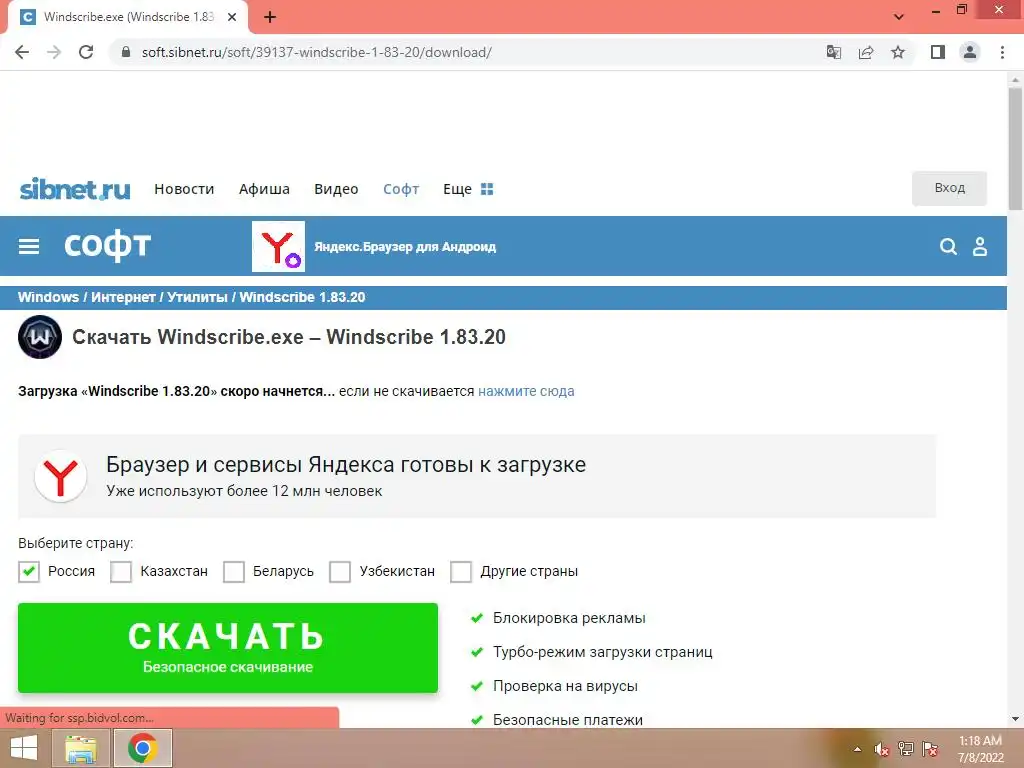
Task: Click 'Турбо-режим загрузки страниц' text
Action: (x=603, y=652)
